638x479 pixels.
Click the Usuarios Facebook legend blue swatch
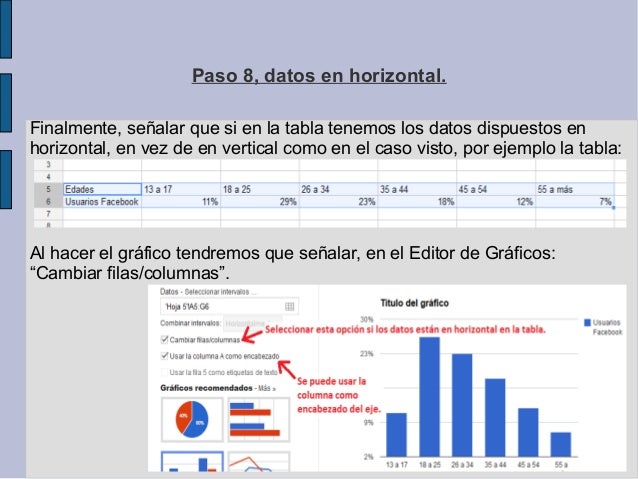(x=587, y=322)
